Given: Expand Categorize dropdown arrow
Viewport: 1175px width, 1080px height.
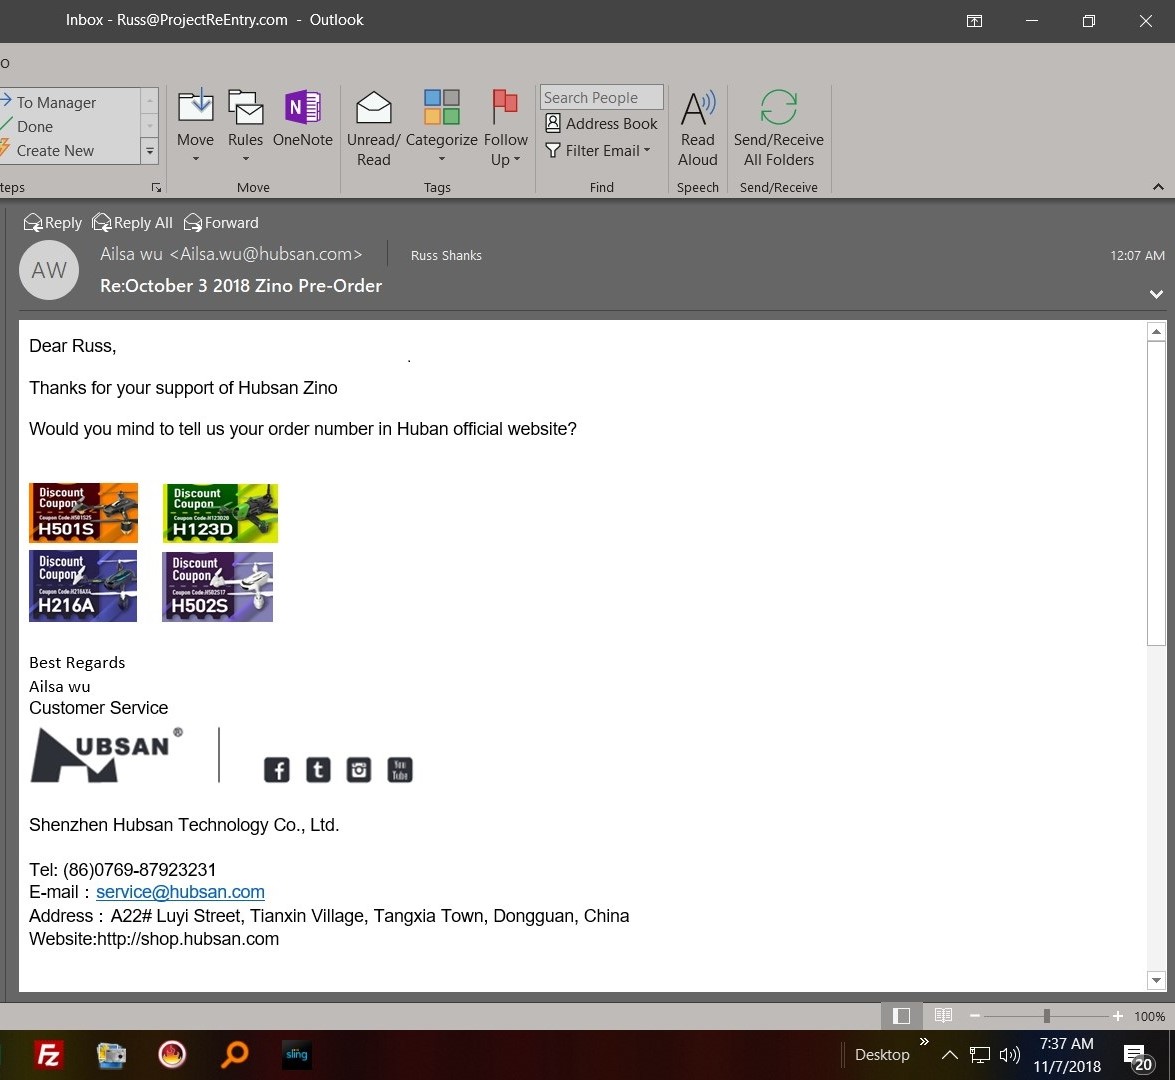Looking at the screenshot, I should point(441,159).
